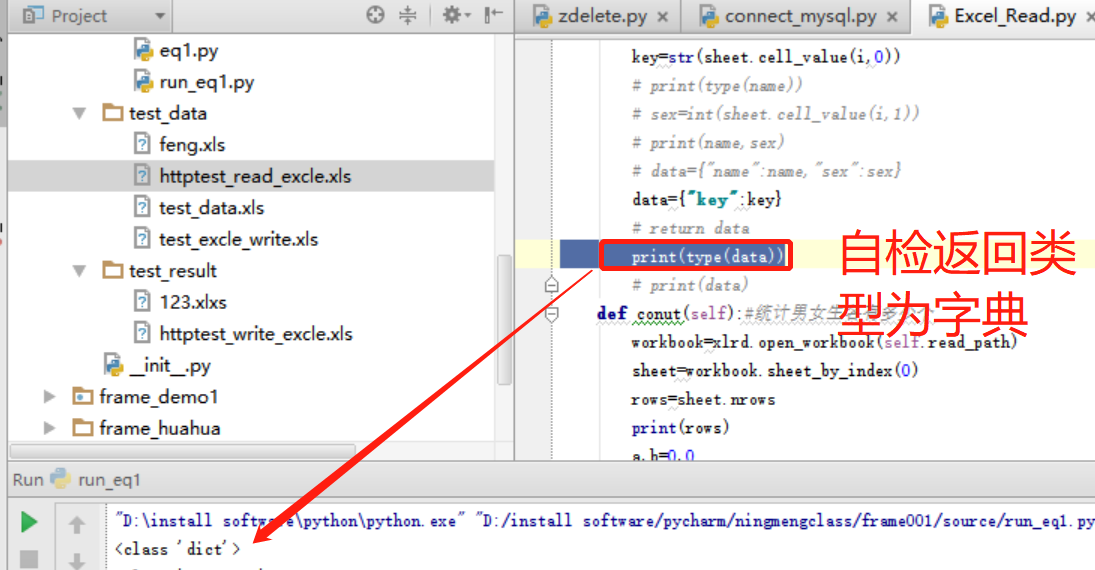Select run_eq1.py in the project tree

[x=206, y=82]
